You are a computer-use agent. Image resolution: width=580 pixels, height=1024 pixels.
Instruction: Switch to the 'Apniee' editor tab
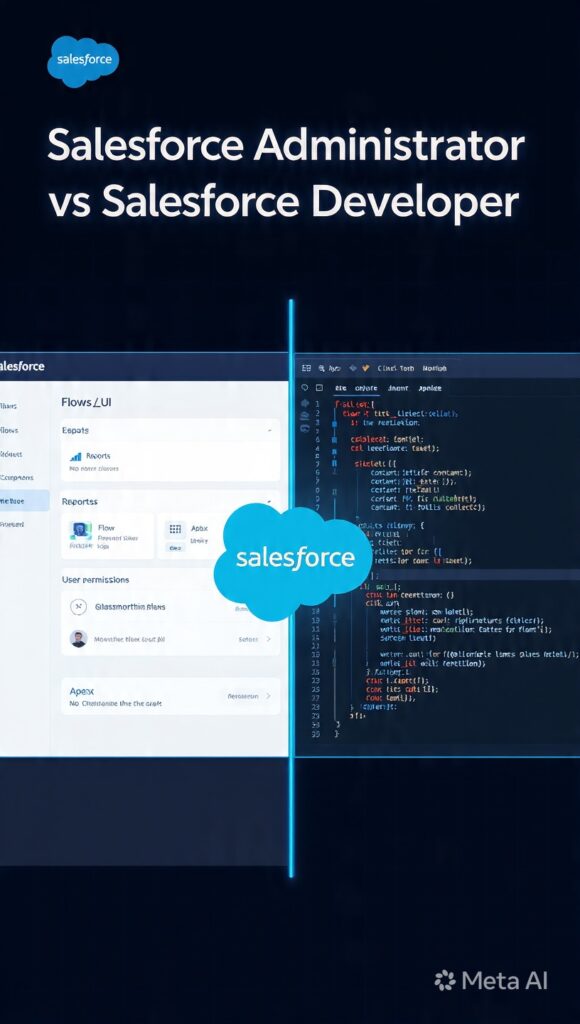coord(430,388)
